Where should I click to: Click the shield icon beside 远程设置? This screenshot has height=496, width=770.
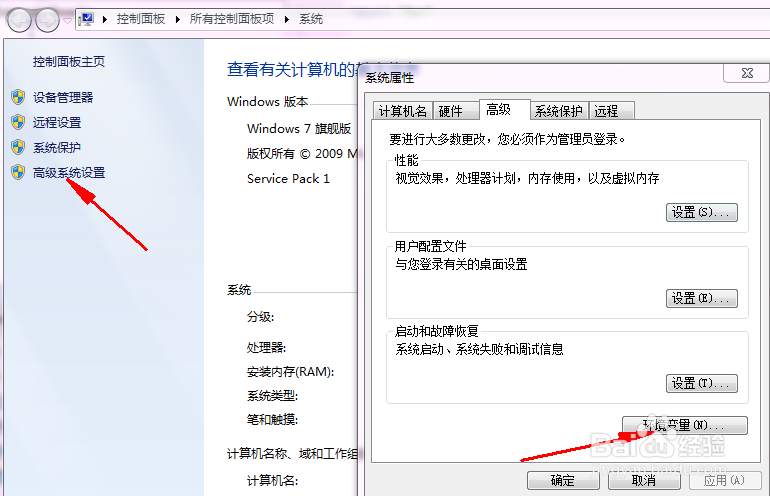[x=18, y=122]
